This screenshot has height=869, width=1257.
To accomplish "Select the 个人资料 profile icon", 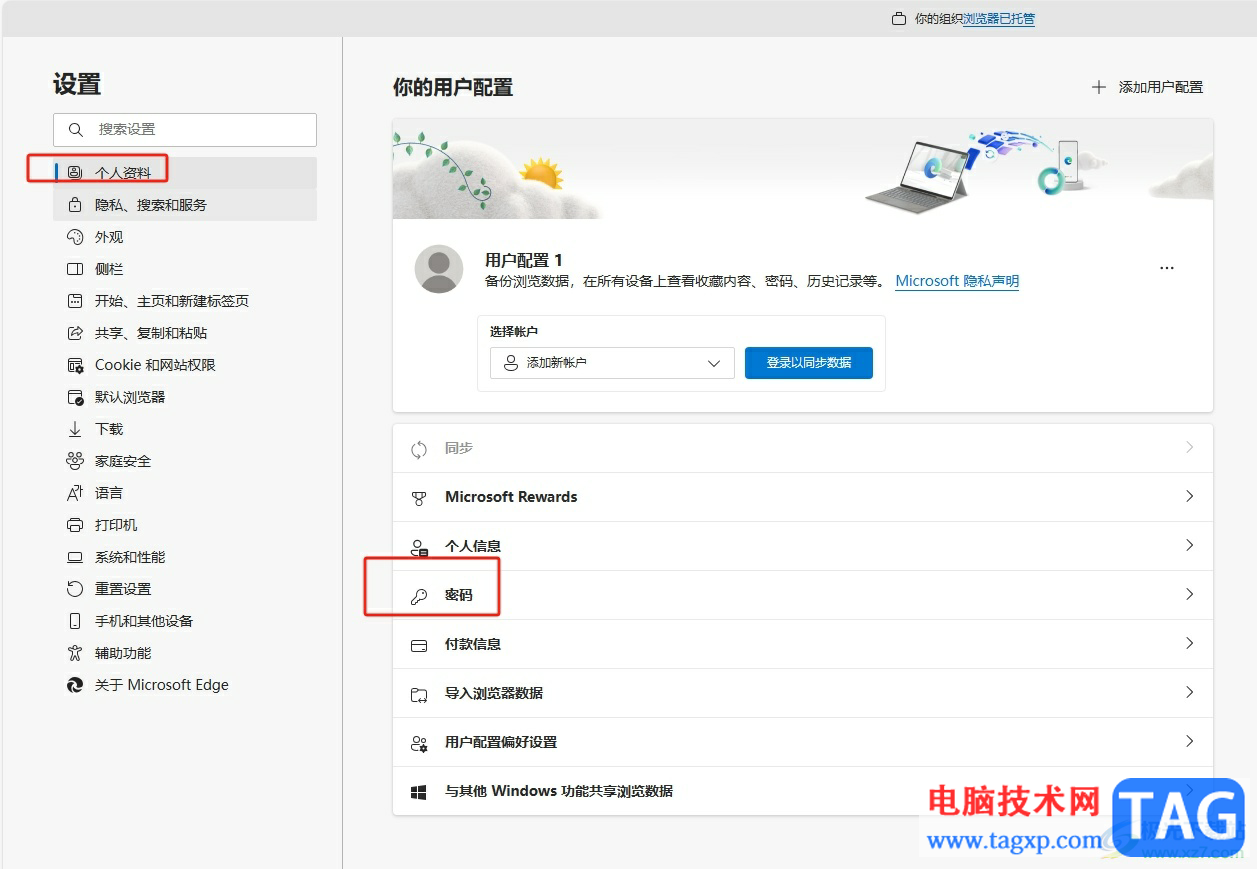I will click(x=75, y=173).
